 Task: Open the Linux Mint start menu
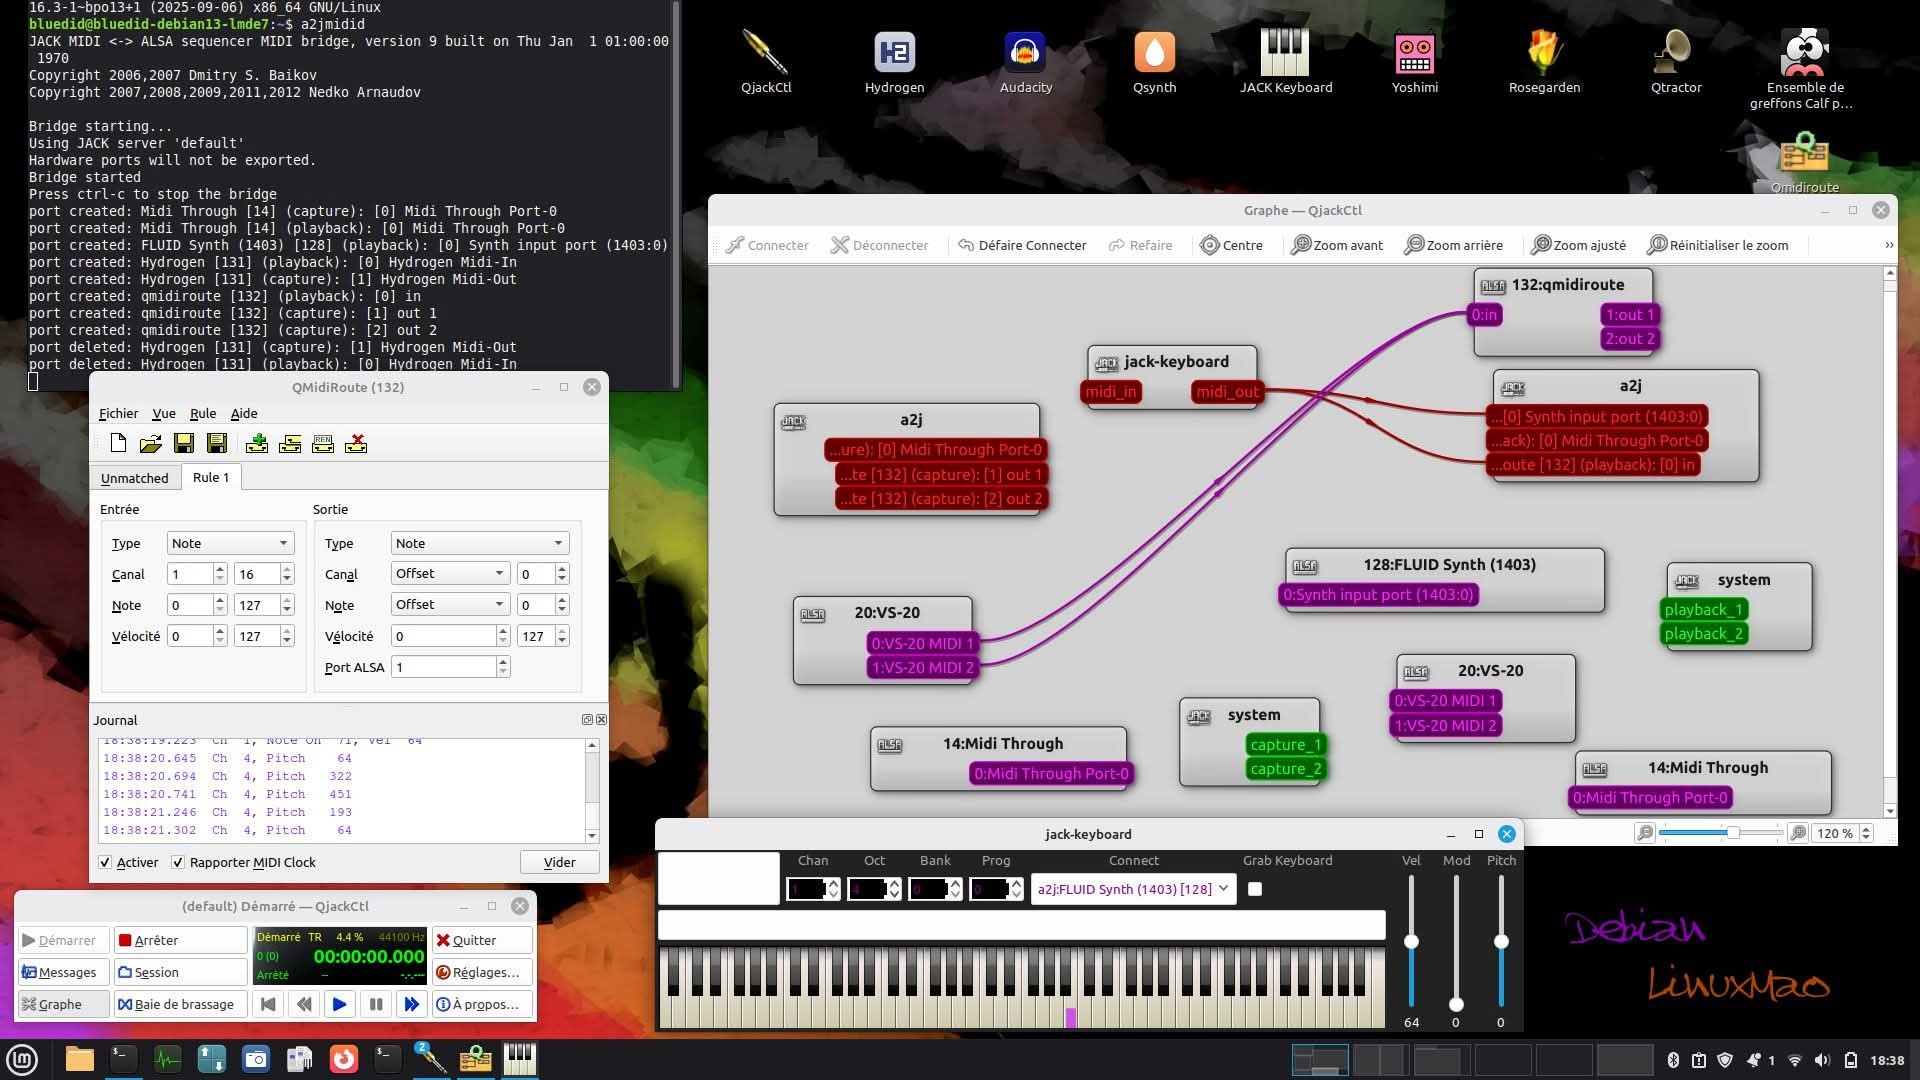point(22,1060)
